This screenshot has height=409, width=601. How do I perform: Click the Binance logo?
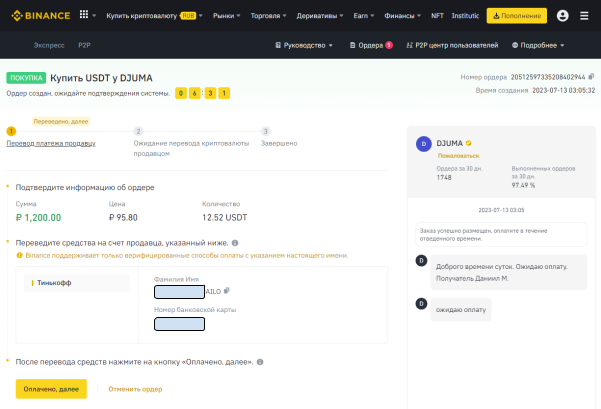coord(37,16)
